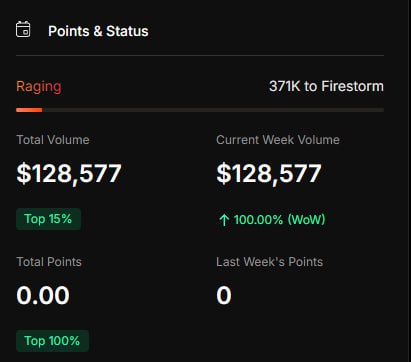Click the unfilled gray progress bar track
411x362 pixels.
pyautogui.click(x=213, y=110)
